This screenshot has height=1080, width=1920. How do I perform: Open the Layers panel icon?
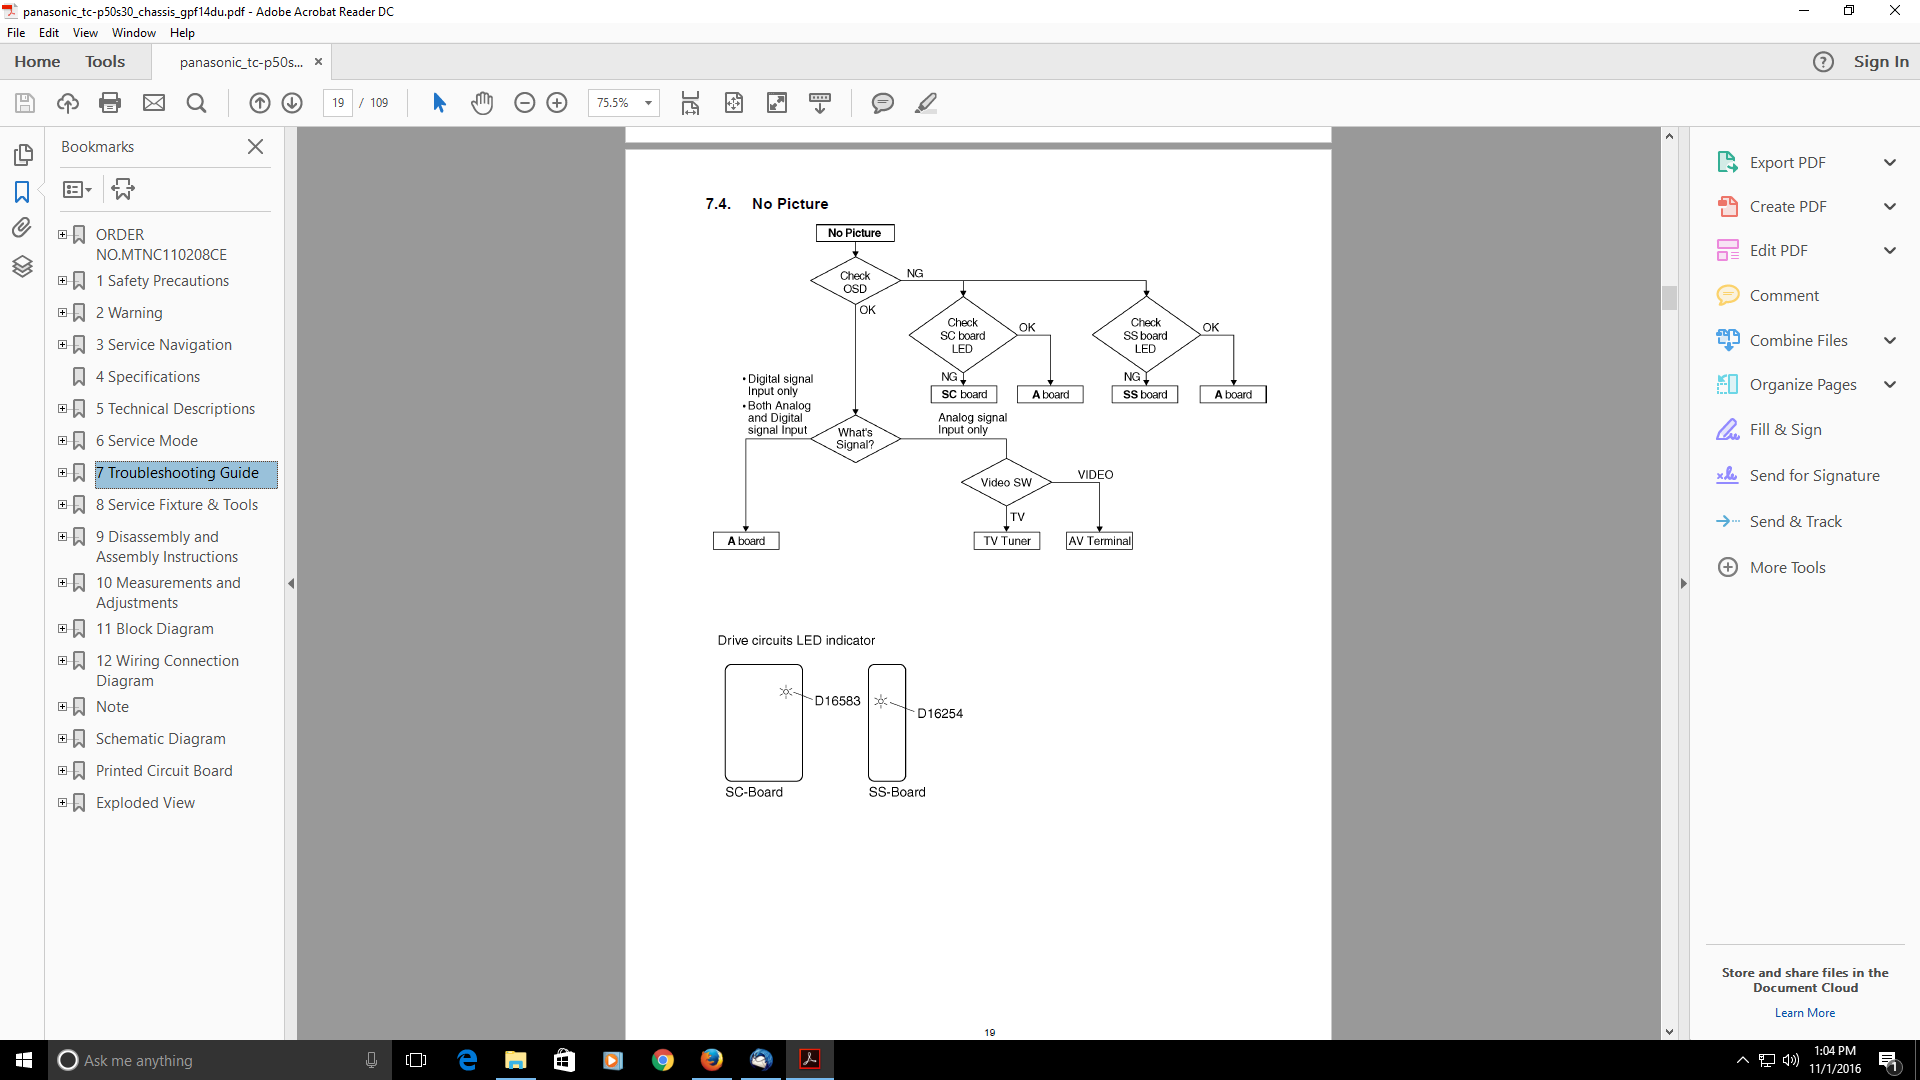click(x=22, y=266)
